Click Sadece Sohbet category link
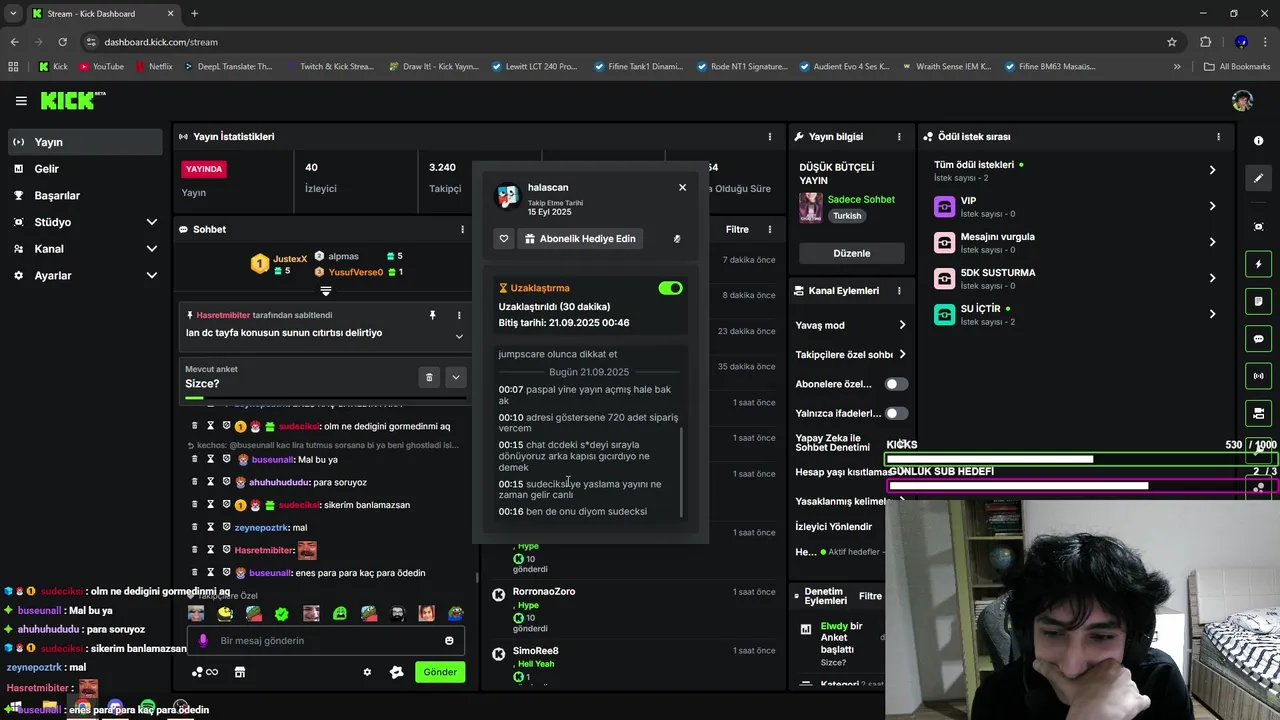Image resolution: width=1280 pixels, height=720 pixels. (861, 199)
